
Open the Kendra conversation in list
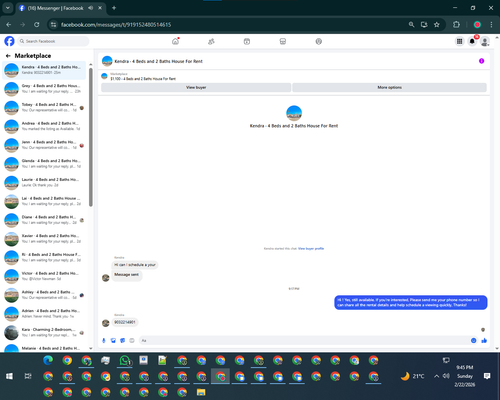[x=44, y=70]
